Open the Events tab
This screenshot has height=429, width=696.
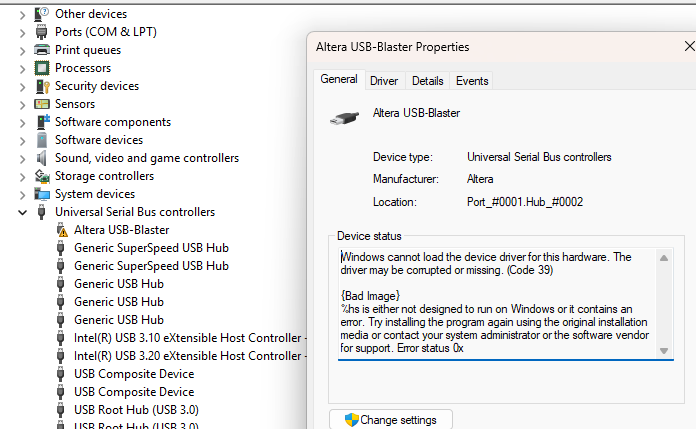pyautogui.click(x=472, y=81)
